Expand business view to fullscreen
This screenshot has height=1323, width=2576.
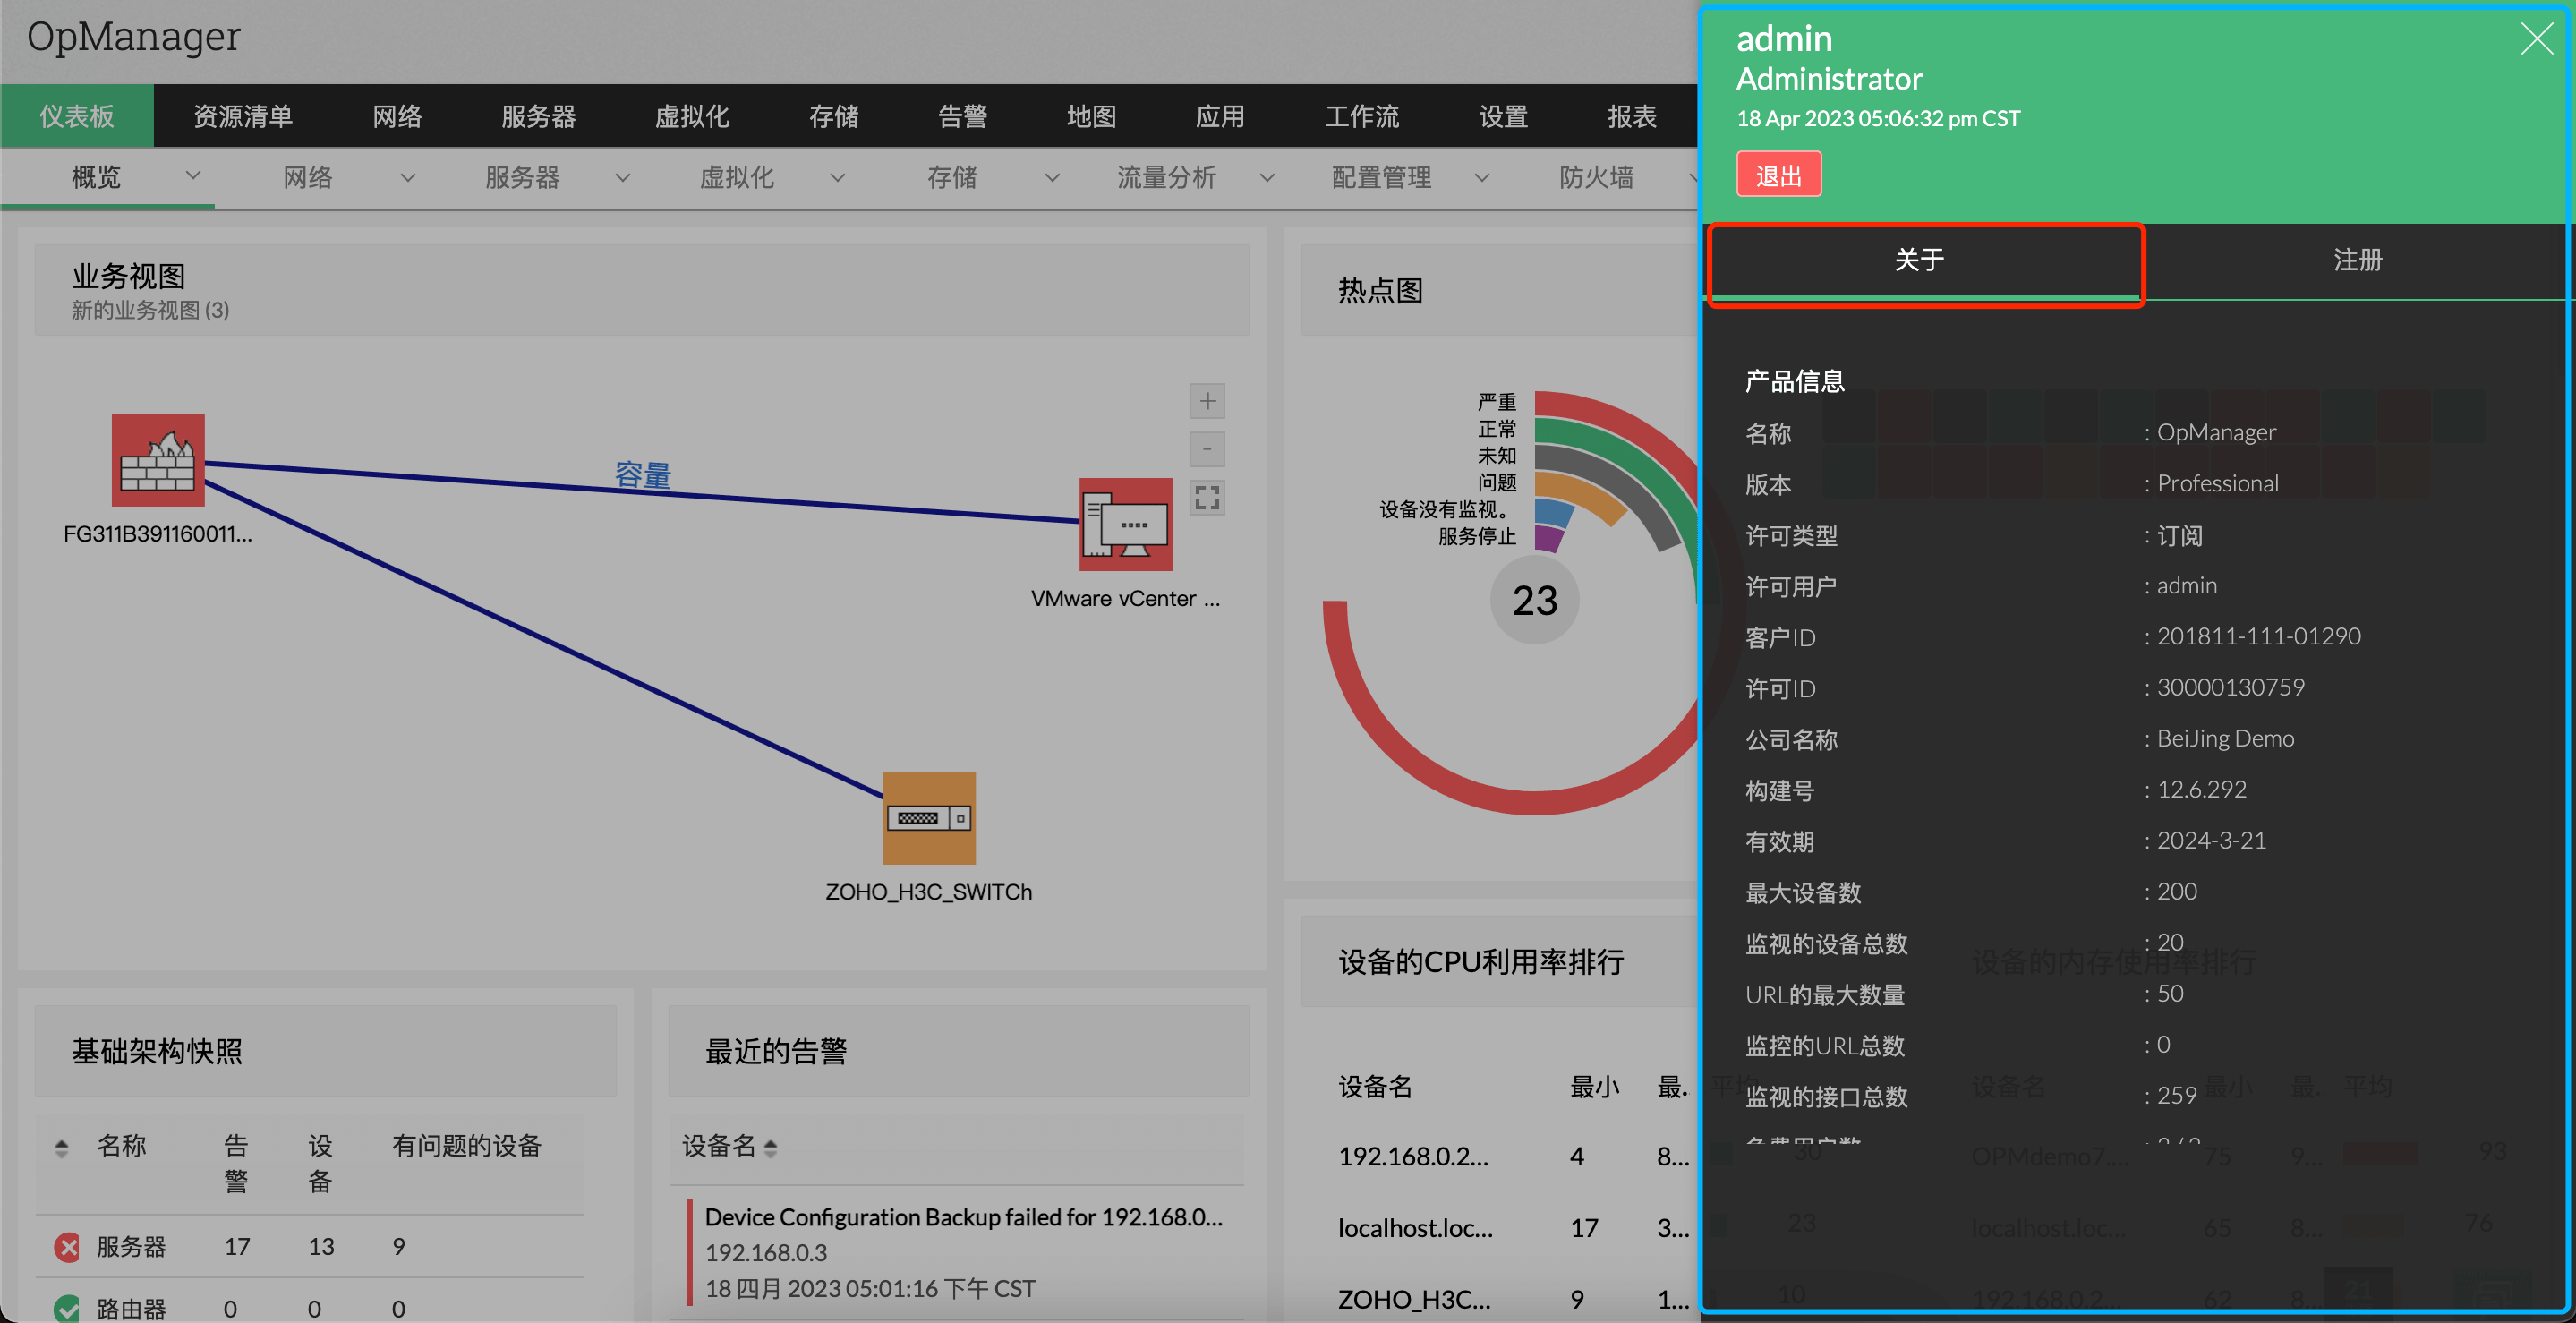[x=1207, y=497]
